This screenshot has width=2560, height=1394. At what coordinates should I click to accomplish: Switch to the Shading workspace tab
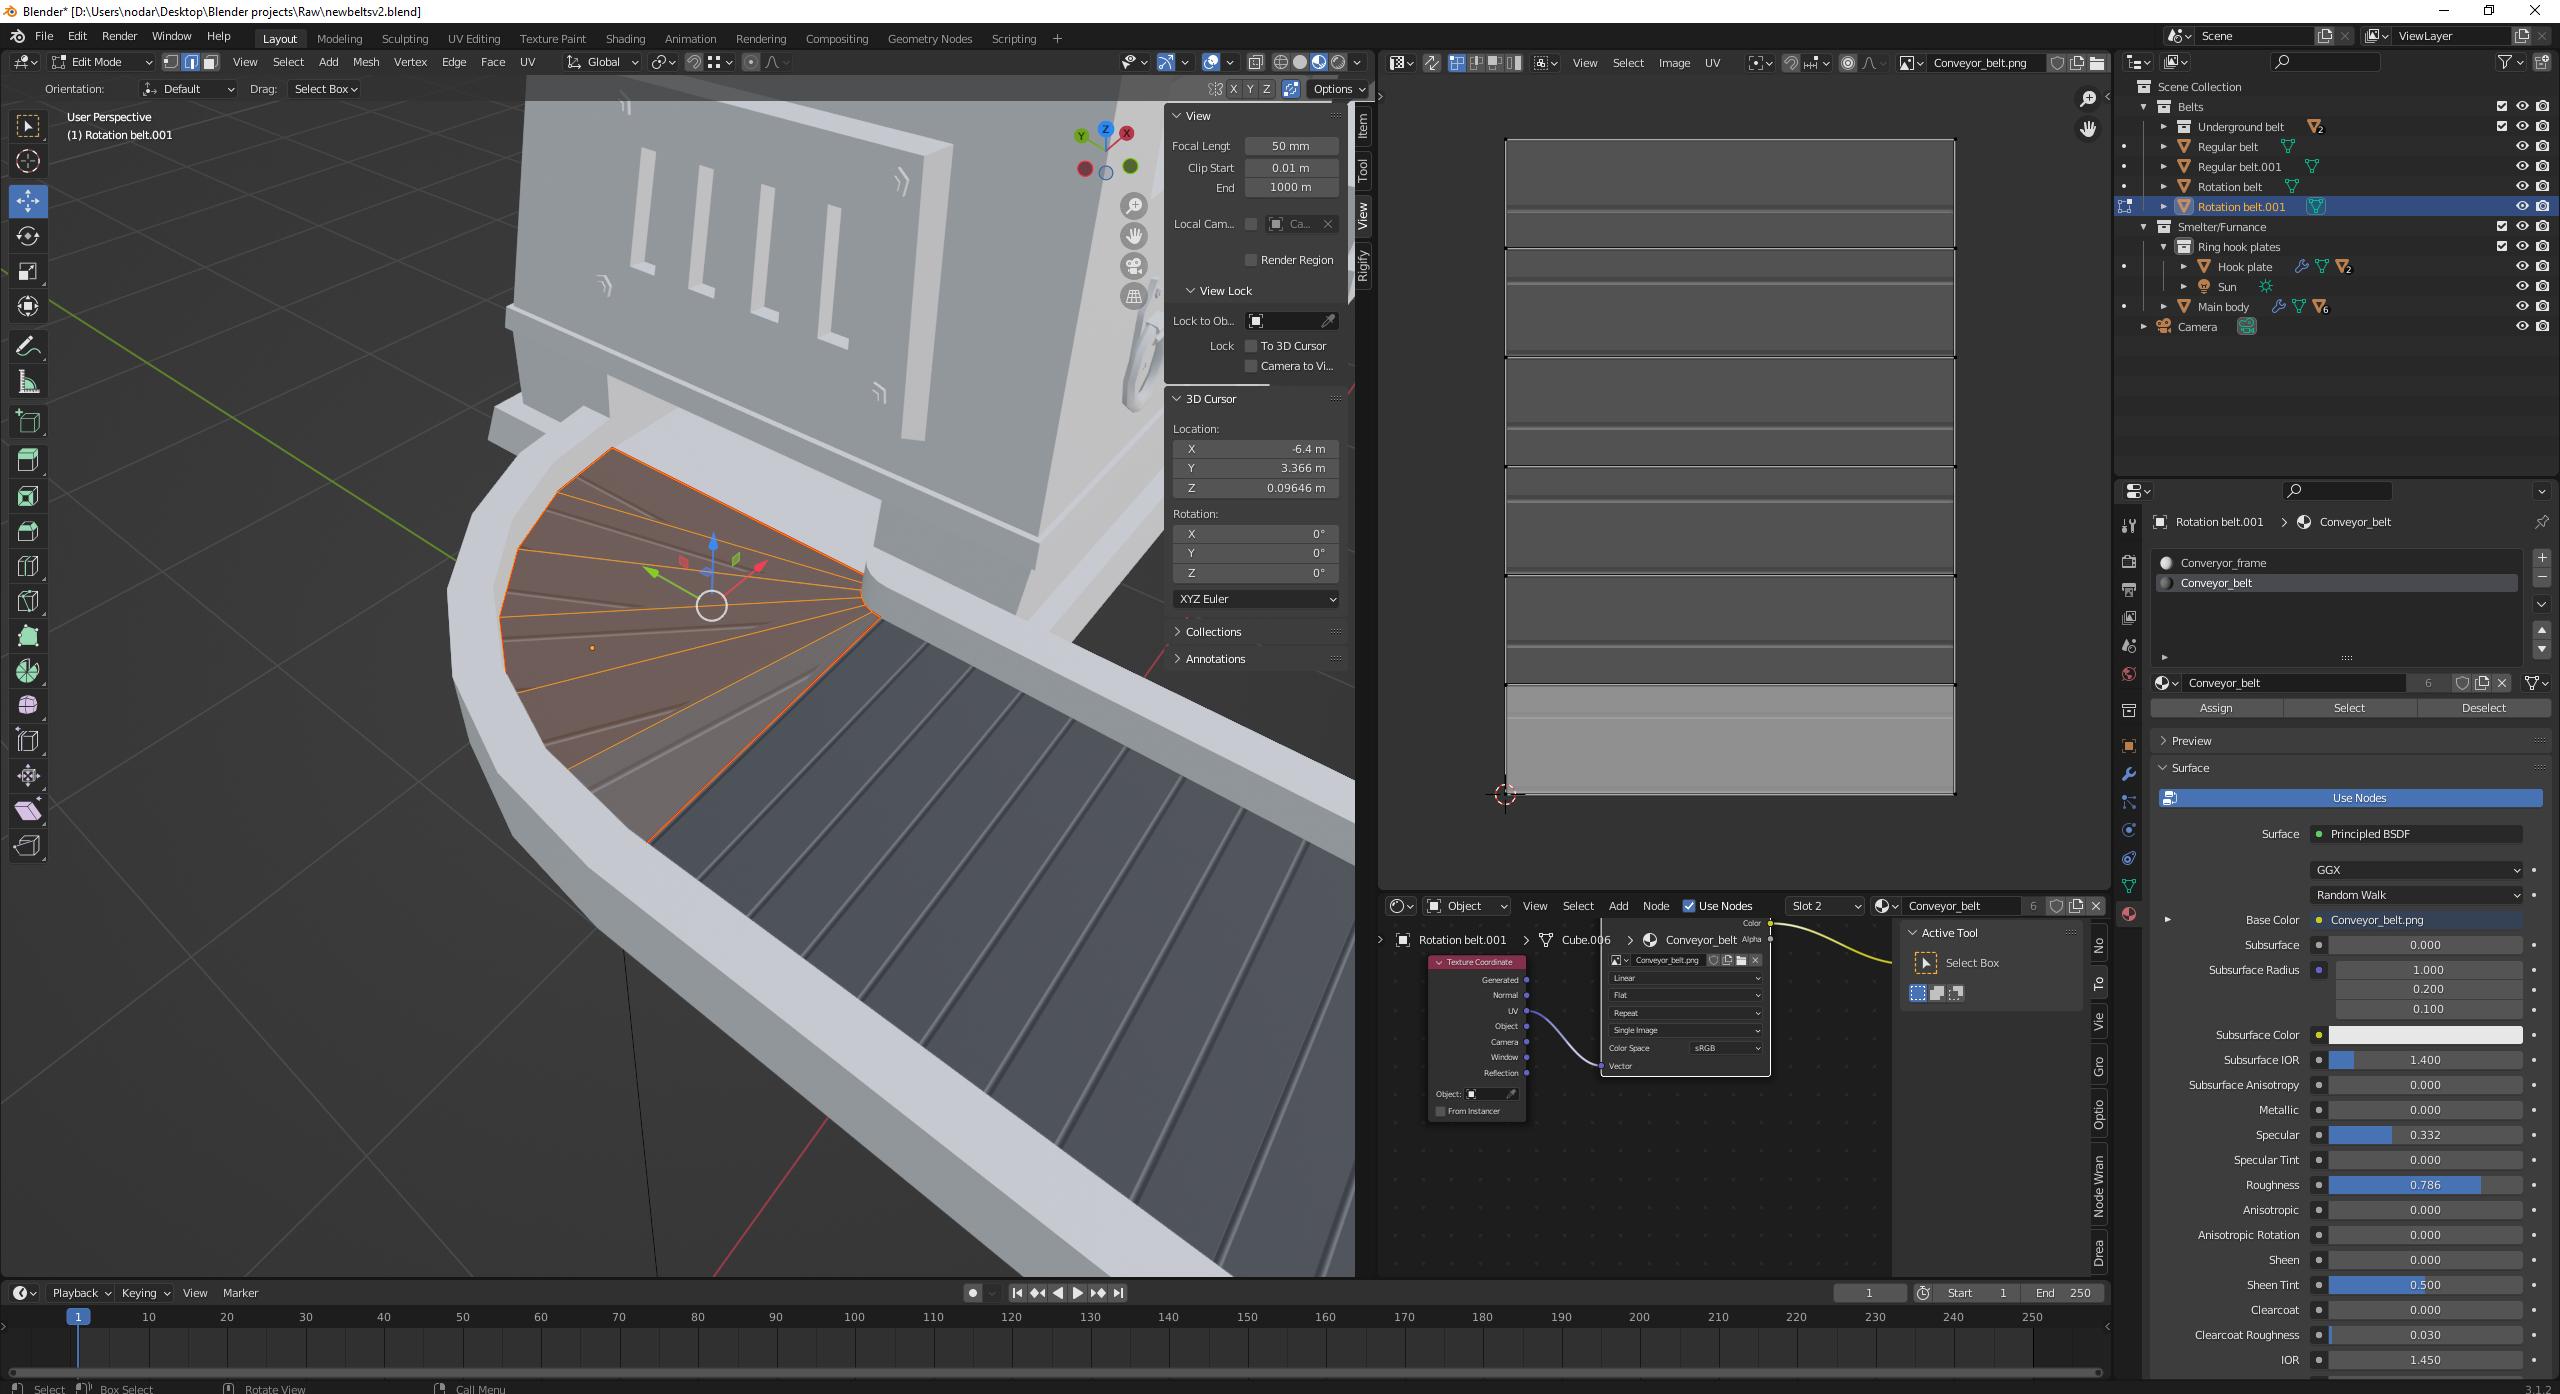[x=625, y=39]
